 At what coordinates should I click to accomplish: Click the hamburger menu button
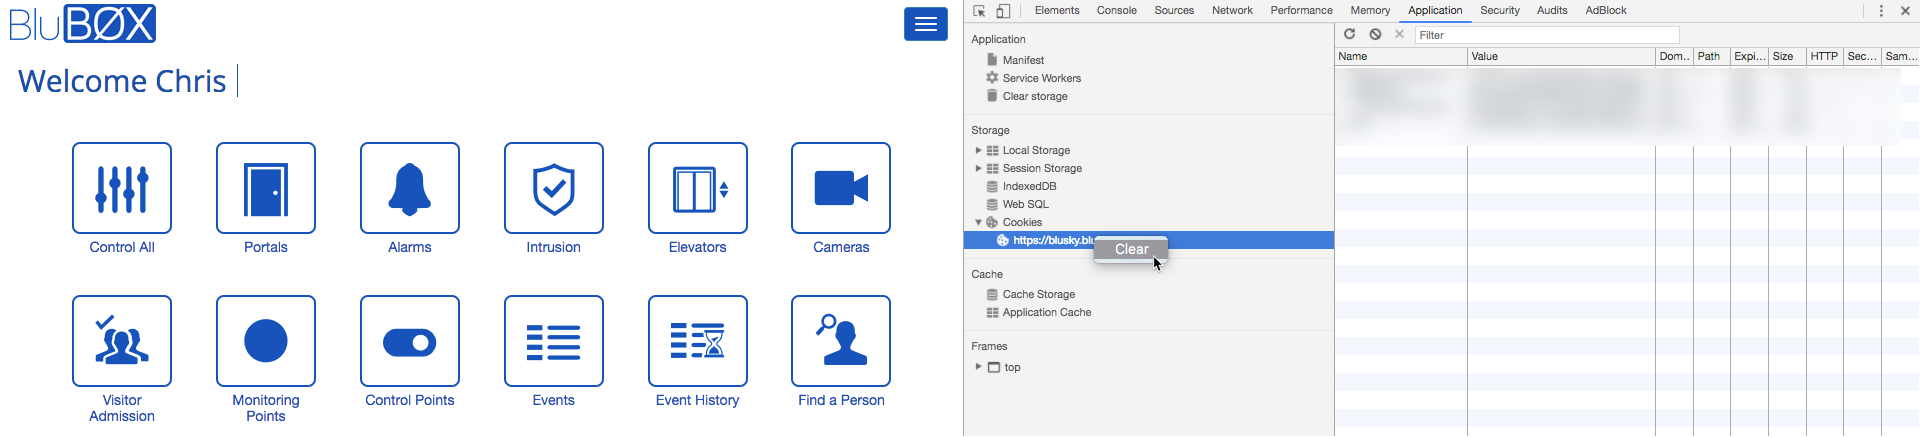click(926, 24)
